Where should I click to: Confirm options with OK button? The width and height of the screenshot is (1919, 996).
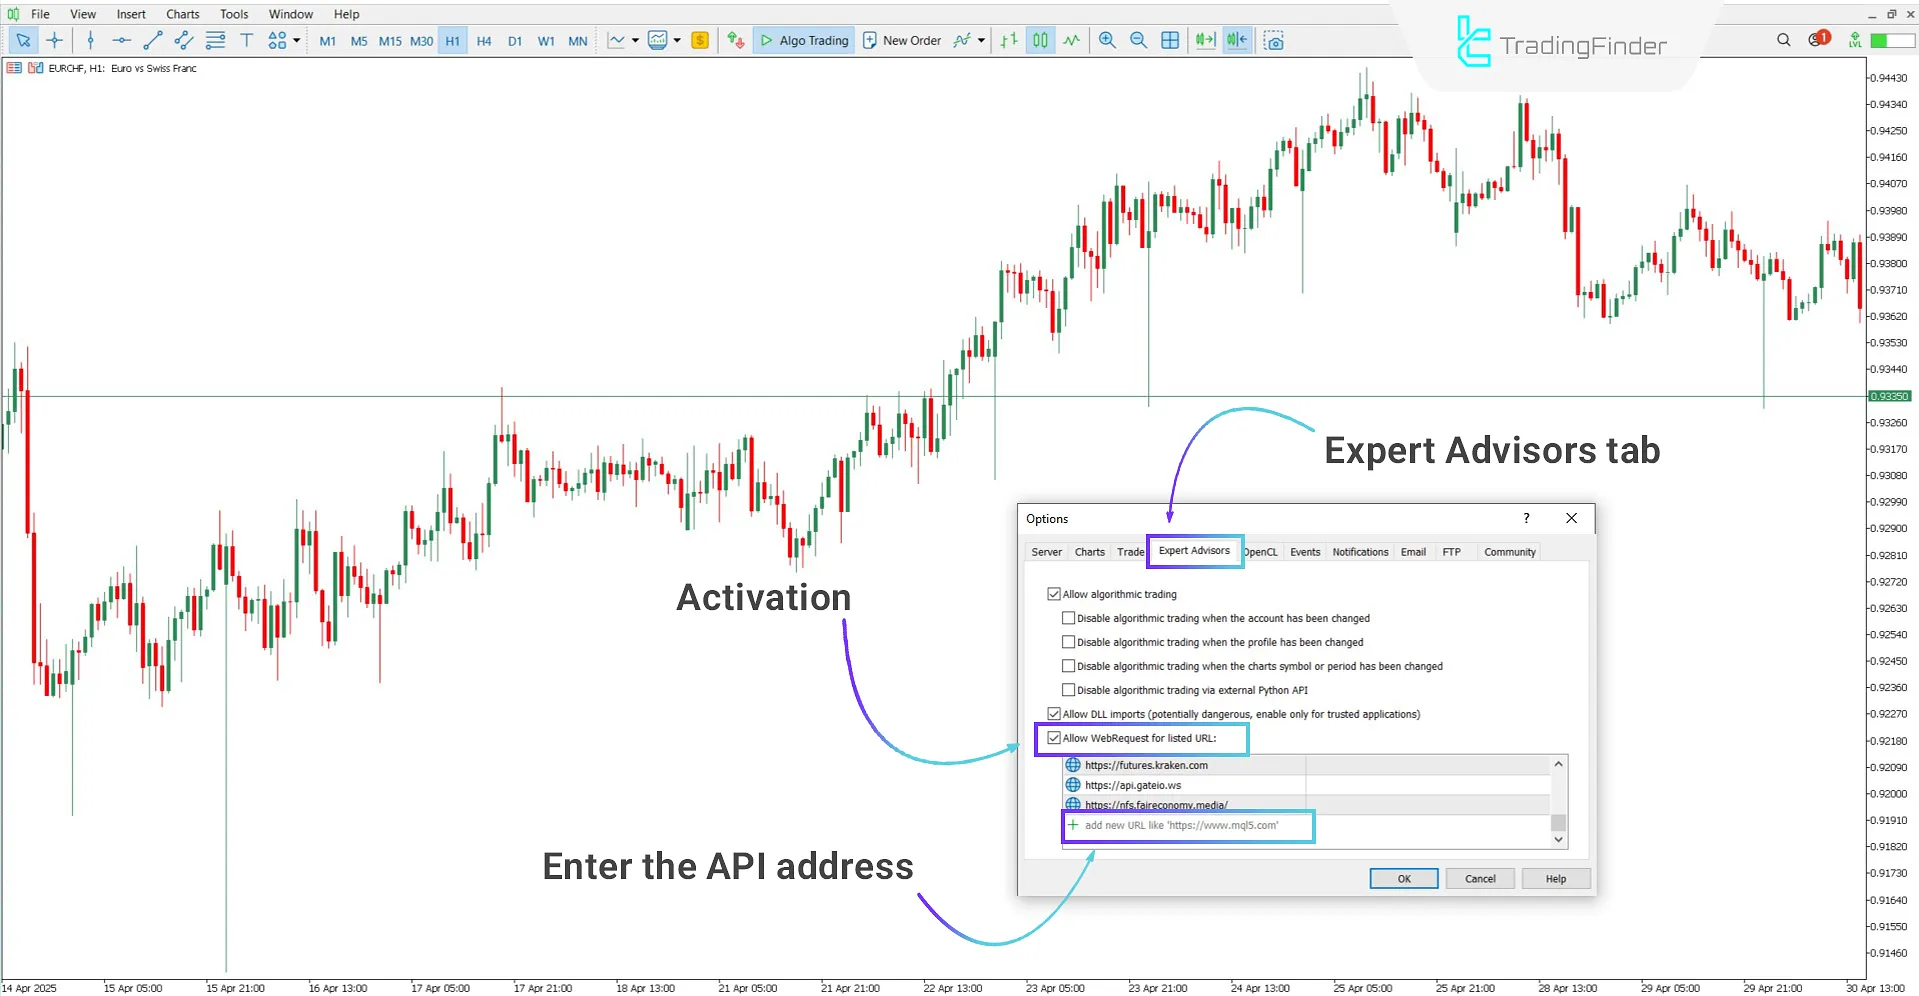tap(1403, 879)
